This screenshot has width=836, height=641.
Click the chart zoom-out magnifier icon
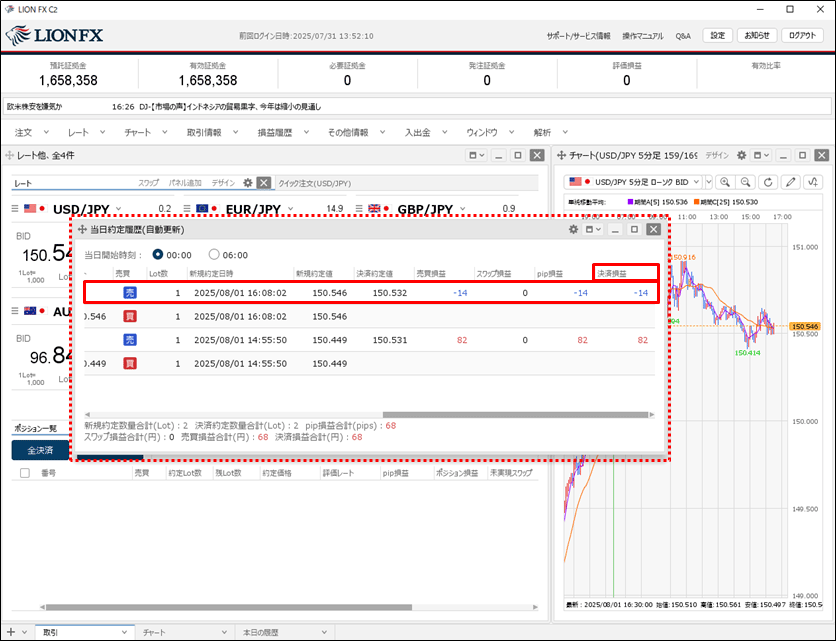pyautogui.click(x=746, y=182)
